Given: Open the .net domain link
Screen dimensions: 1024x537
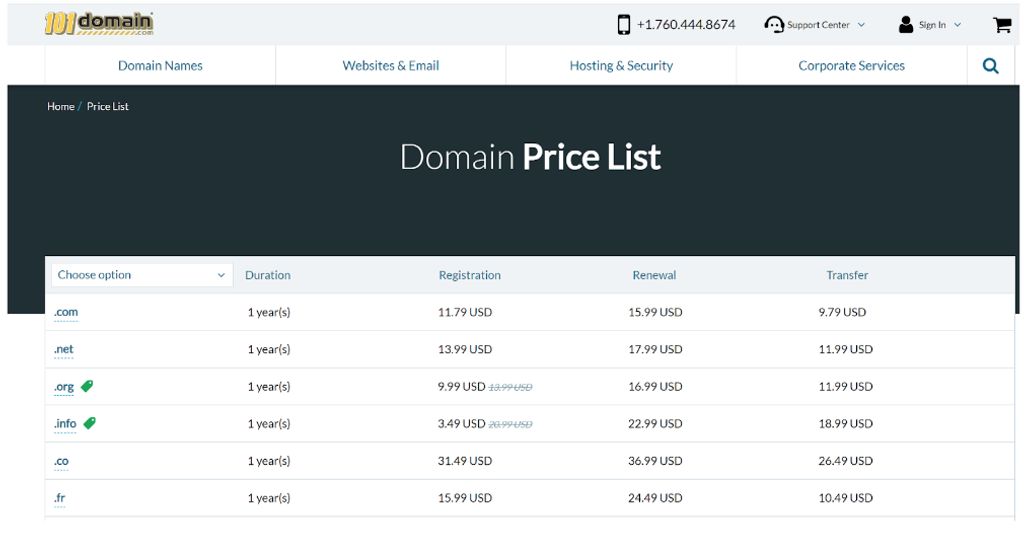Looking at the screenshot, I should coord(63,350).
